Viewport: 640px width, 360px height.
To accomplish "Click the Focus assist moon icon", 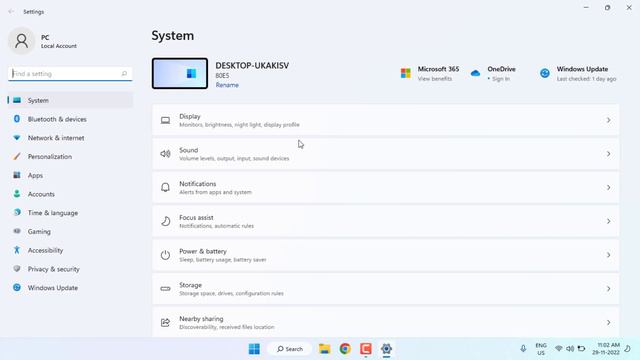I will coord(165,221).
